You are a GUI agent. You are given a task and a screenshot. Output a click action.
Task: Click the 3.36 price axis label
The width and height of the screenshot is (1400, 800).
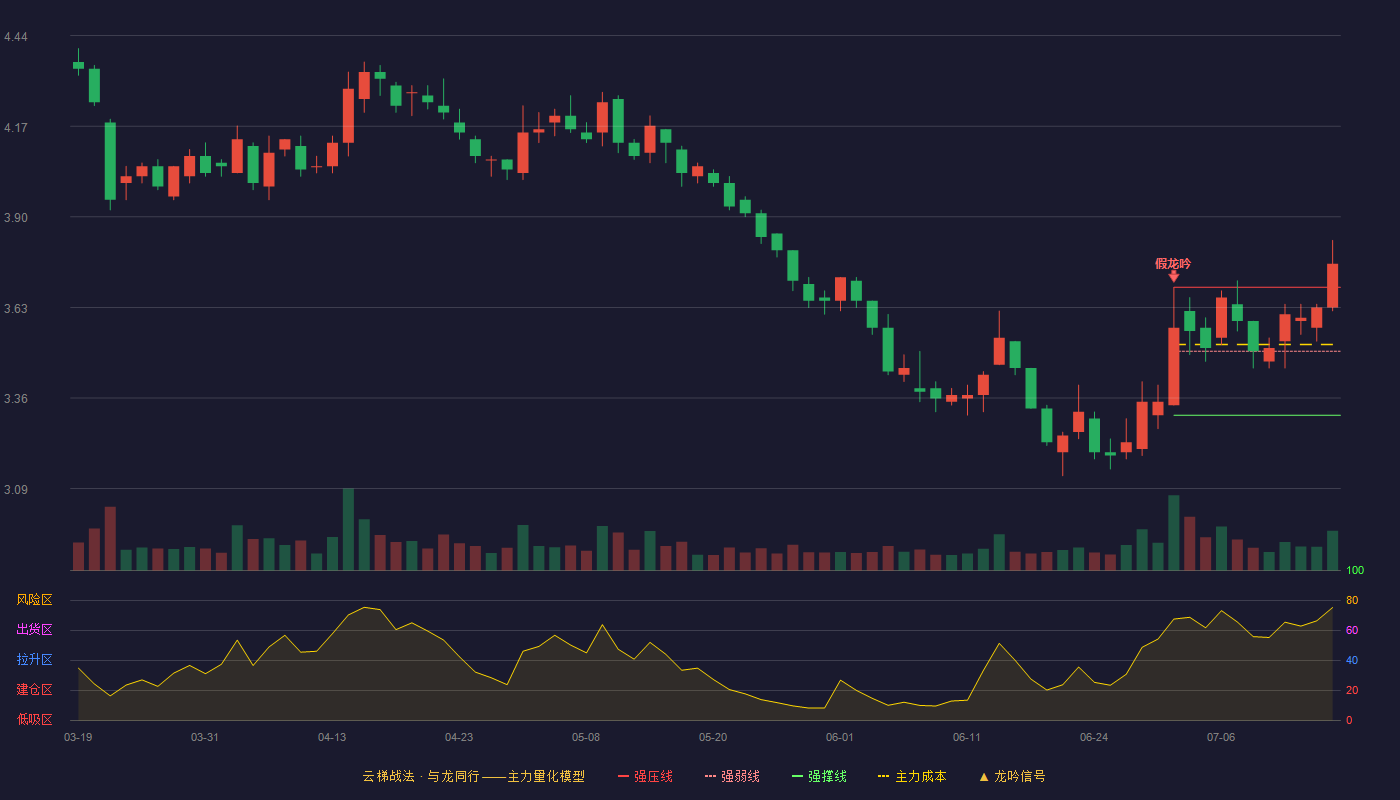click(x=16, y=399)
